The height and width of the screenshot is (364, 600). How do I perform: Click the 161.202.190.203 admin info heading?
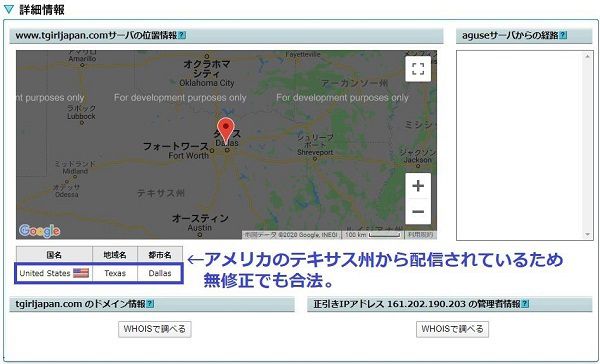417,304
